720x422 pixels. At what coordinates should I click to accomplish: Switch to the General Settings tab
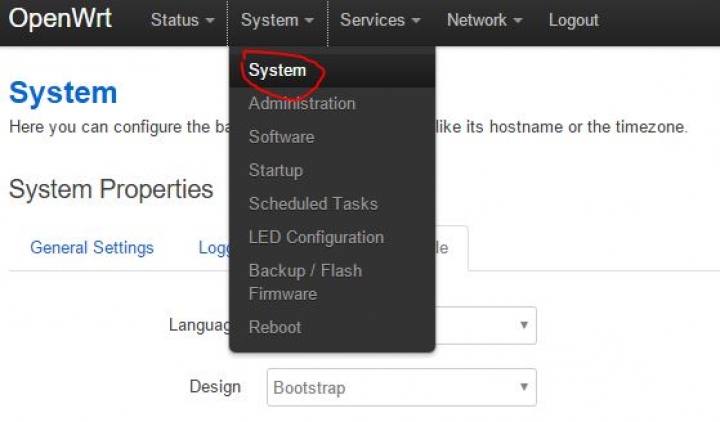point(92,248)
